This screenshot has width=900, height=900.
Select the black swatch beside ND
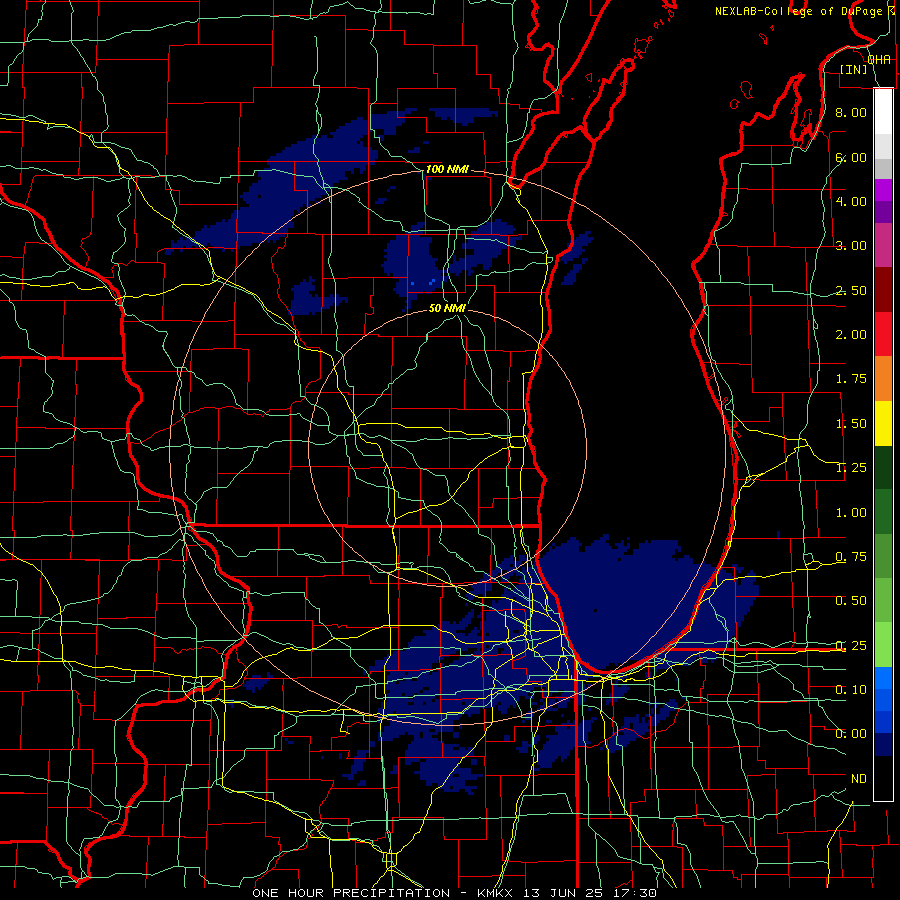point(883,778)
